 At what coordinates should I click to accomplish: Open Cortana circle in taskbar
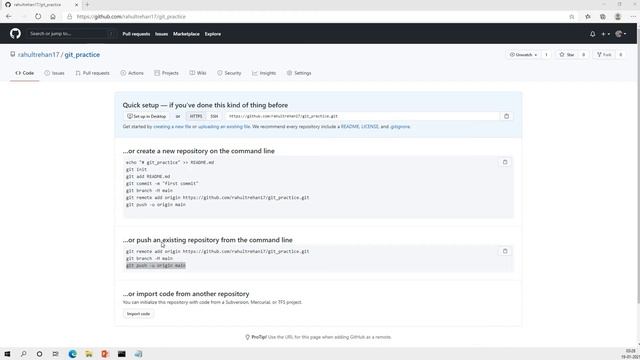39,354
